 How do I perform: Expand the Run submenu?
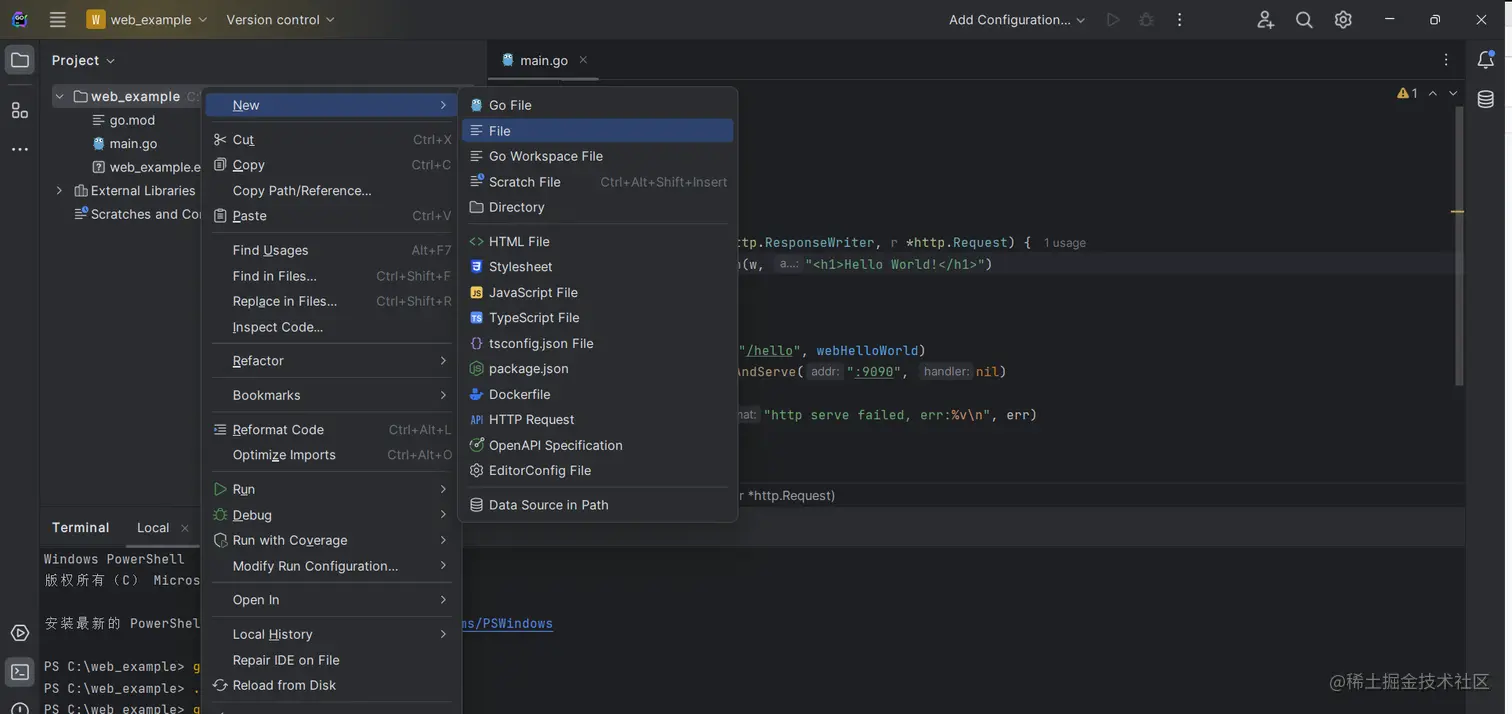[x=332, y=489]
